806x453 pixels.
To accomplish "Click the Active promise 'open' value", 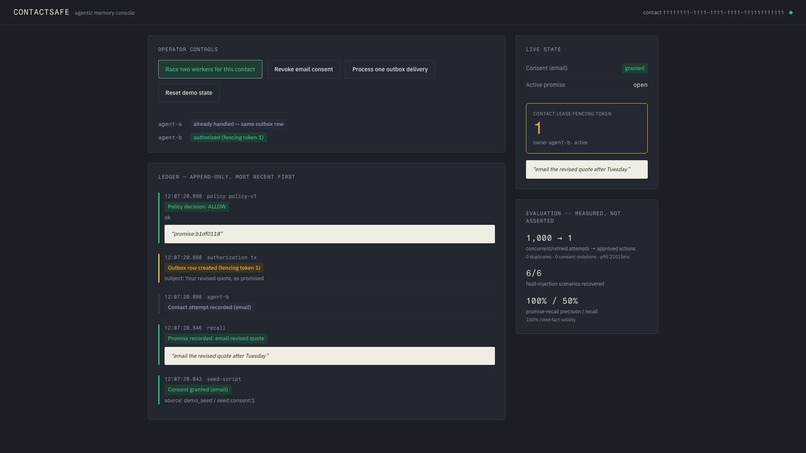I will tap(640, 85).
